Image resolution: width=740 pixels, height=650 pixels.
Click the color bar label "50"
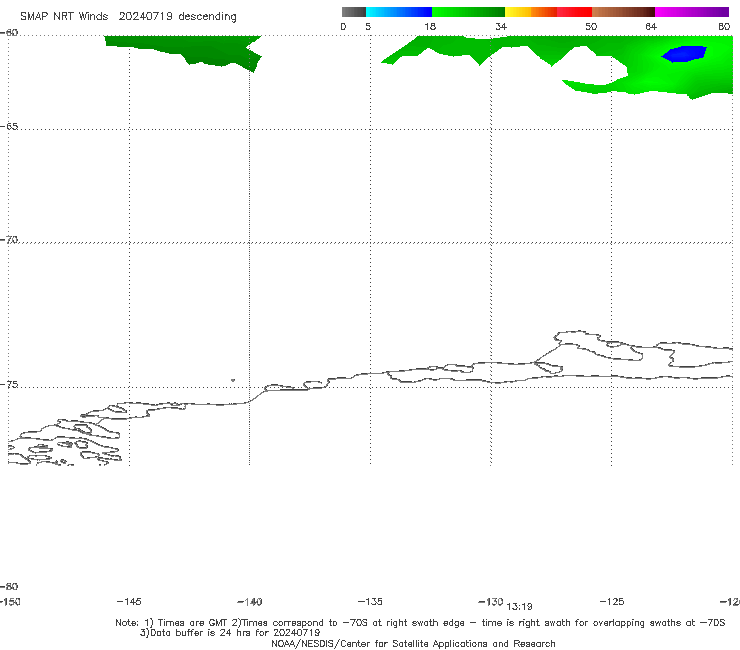click(591, 26)
